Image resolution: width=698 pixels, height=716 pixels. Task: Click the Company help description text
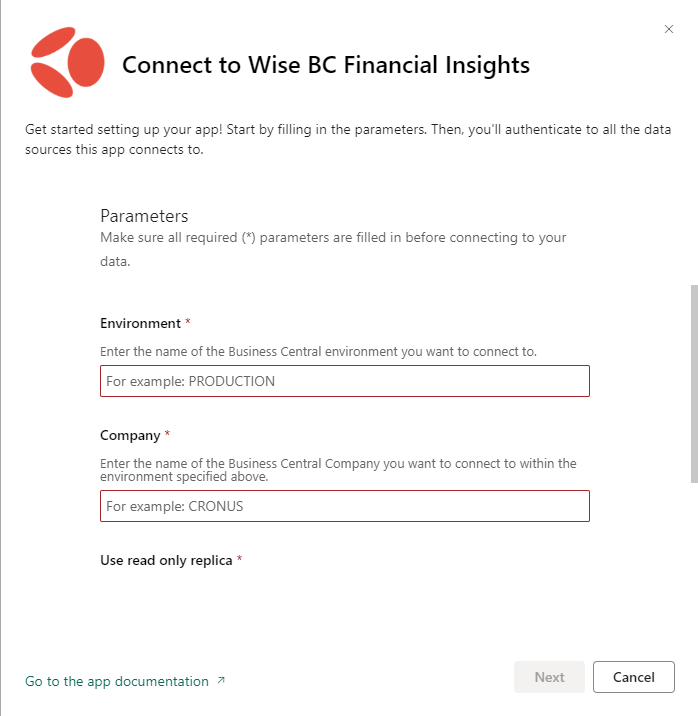[x=338, y=469]
